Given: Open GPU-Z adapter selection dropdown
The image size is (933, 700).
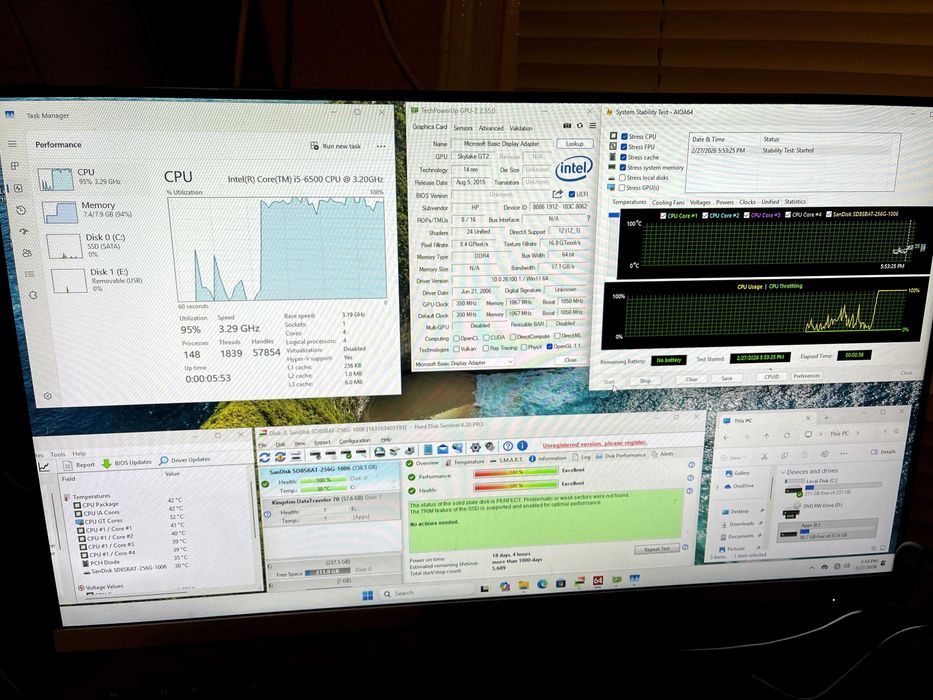Looking at the screenshot, I should (x=464, y=362).
